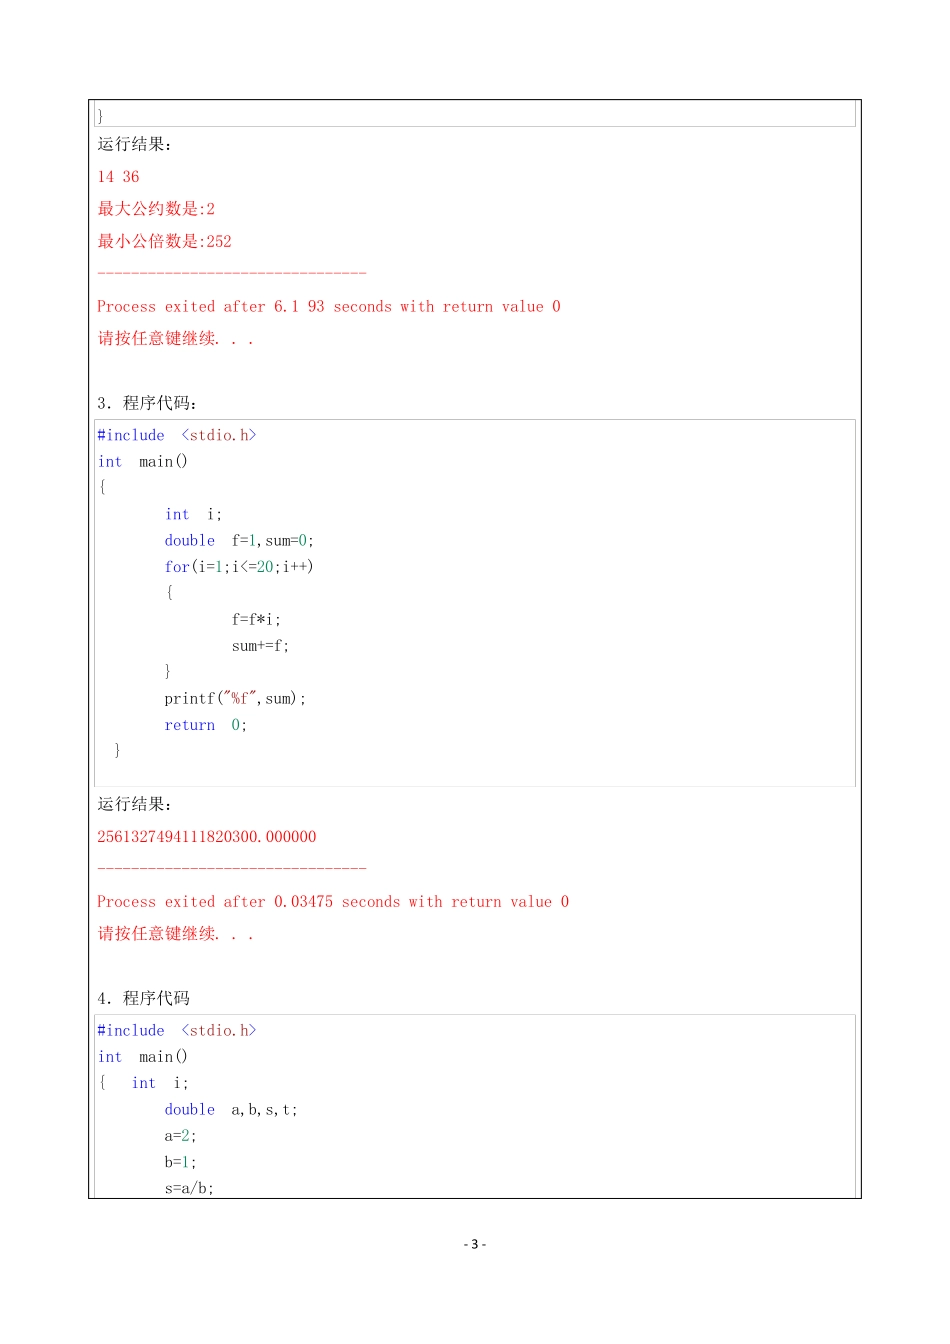Screen dimensions: 950x1344
Task: Click the code line 'sum+=f;'
Action: coord(260,645)
